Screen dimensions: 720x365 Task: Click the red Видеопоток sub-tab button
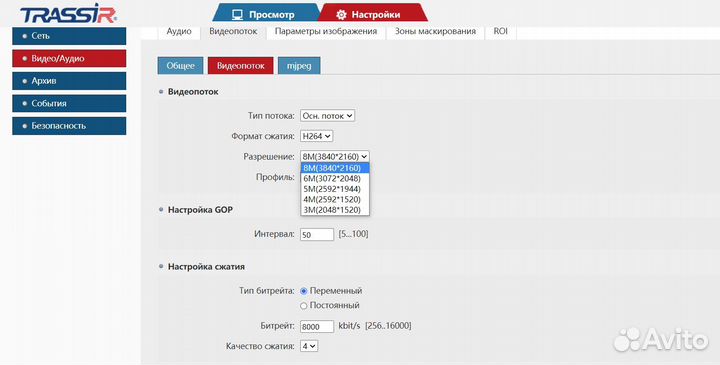click(x=241, y=66)
